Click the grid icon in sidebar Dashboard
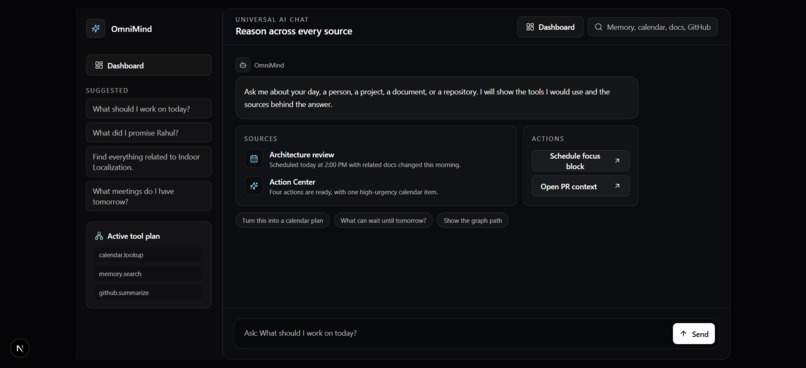The image size is (806, 368). point(99,65)
